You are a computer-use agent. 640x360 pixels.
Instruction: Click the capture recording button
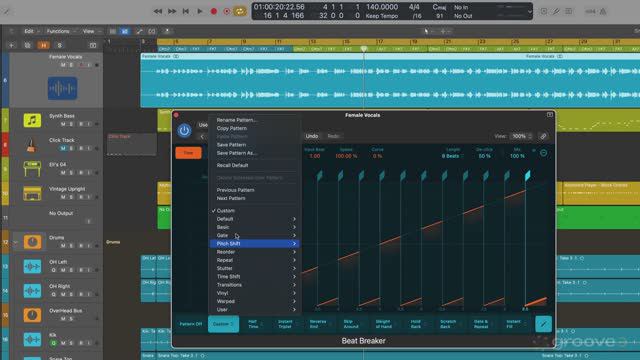coord(227,11)
